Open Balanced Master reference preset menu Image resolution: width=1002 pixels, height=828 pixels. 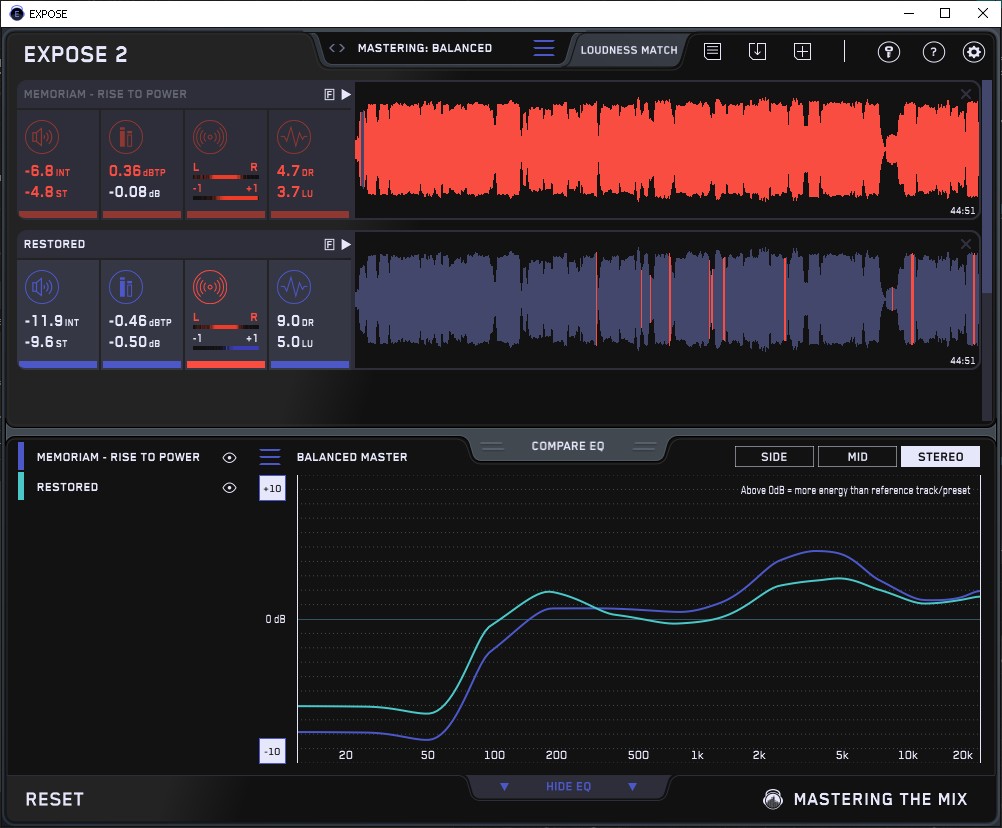pos(270,457)
